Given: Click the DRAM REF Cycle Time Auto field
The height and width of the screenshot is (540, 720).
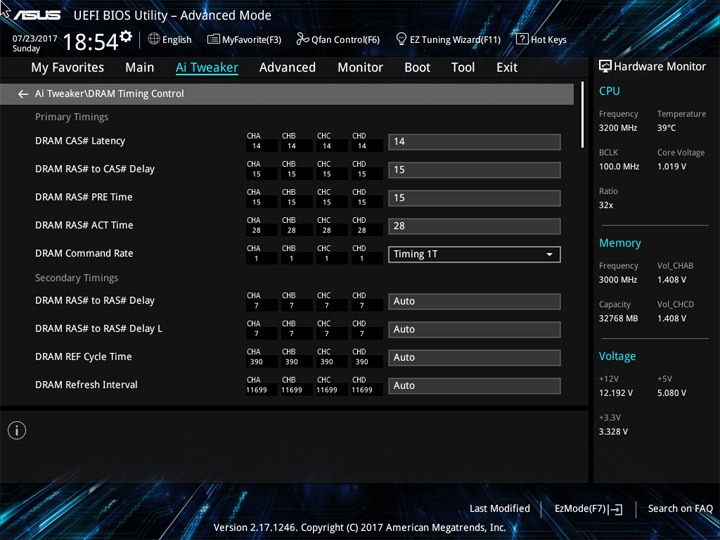Looking at the screenshot, I should coord(474,357).
